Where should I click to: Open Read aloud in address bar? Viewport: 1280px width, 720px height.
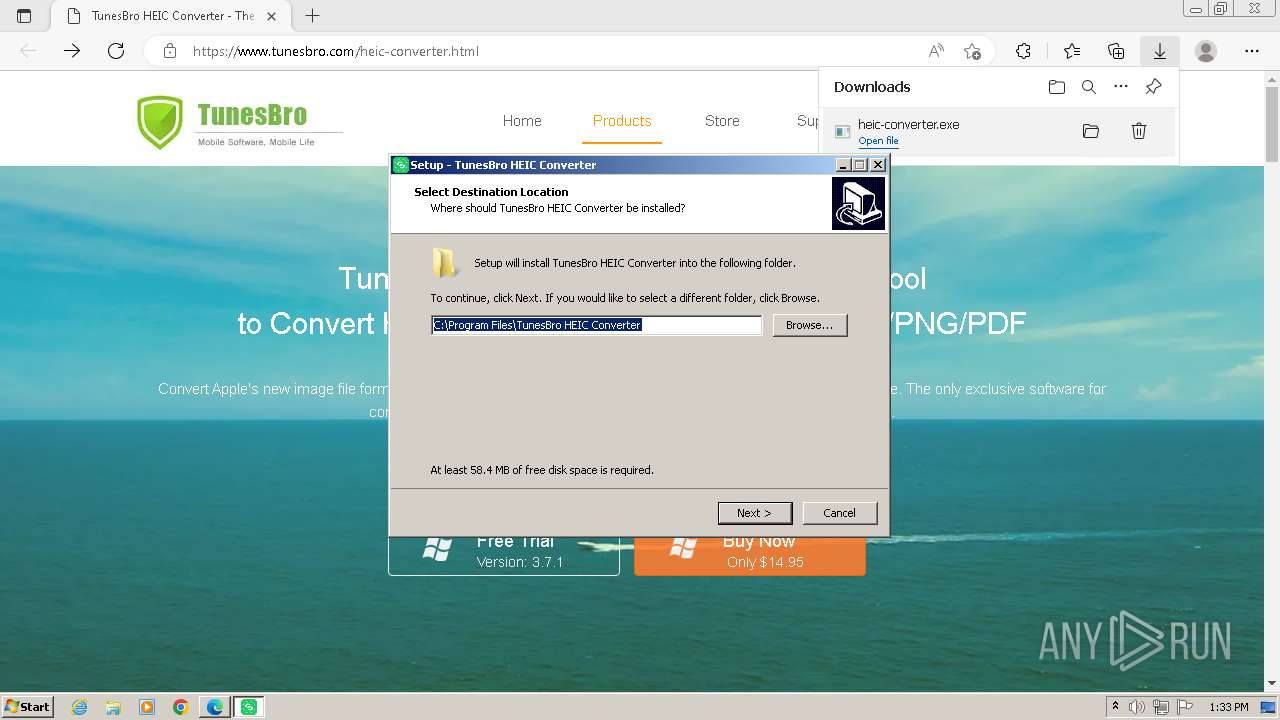point(936,51)
